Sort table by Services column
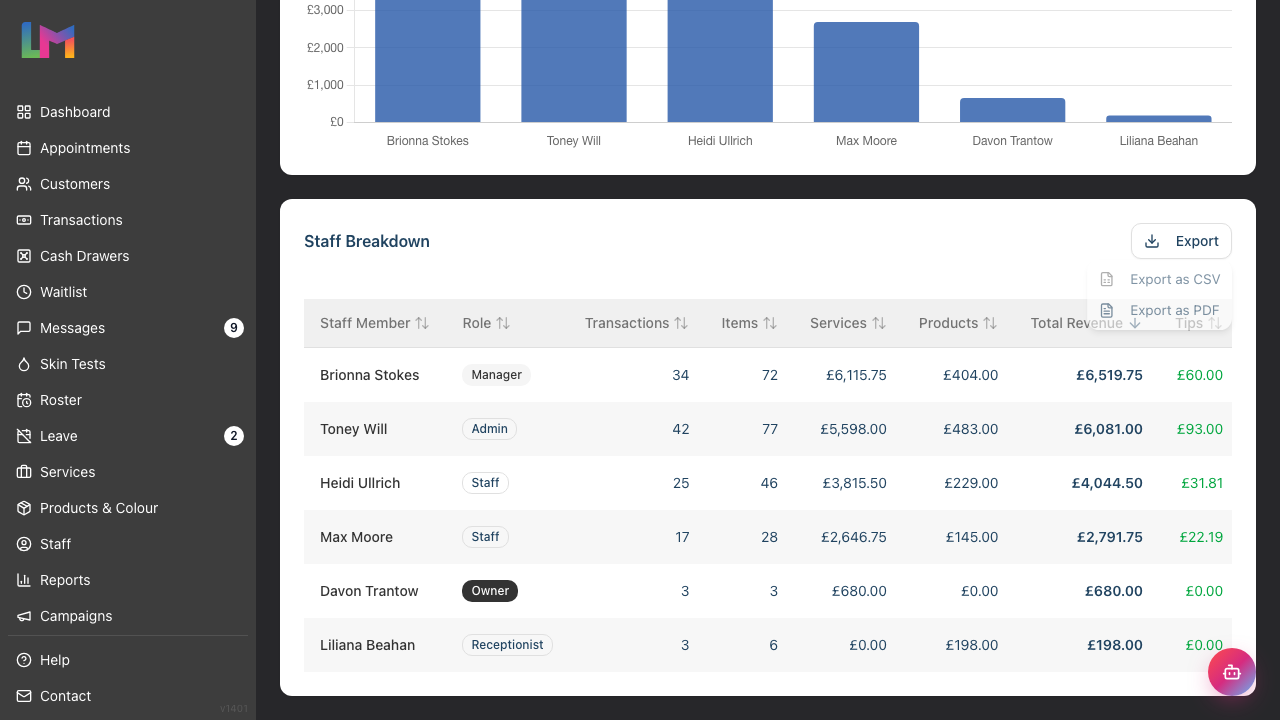1280x720 pixels. coord(848,323)
